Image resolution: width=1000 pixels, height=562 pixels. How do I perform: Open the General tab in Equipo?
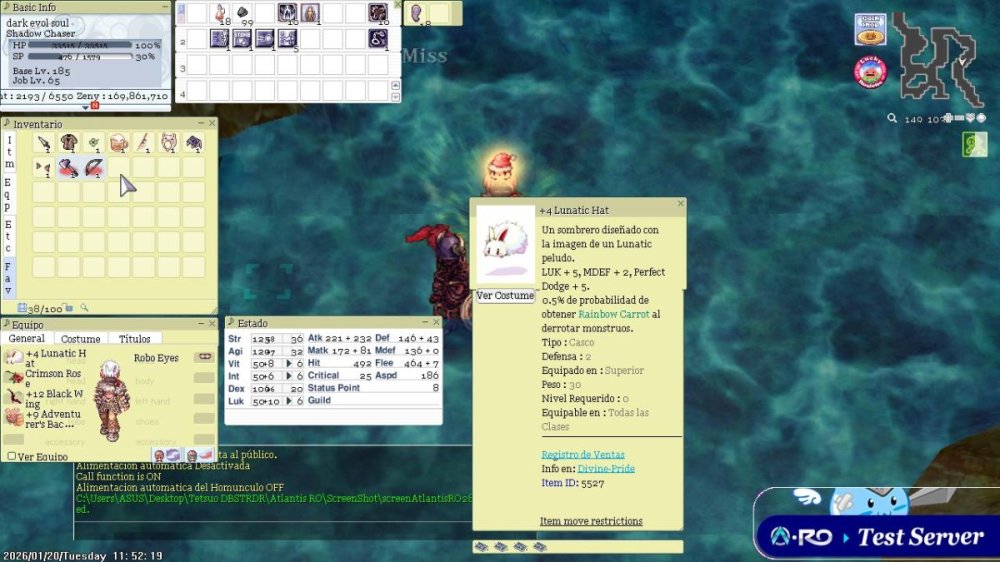click(27, 339)
